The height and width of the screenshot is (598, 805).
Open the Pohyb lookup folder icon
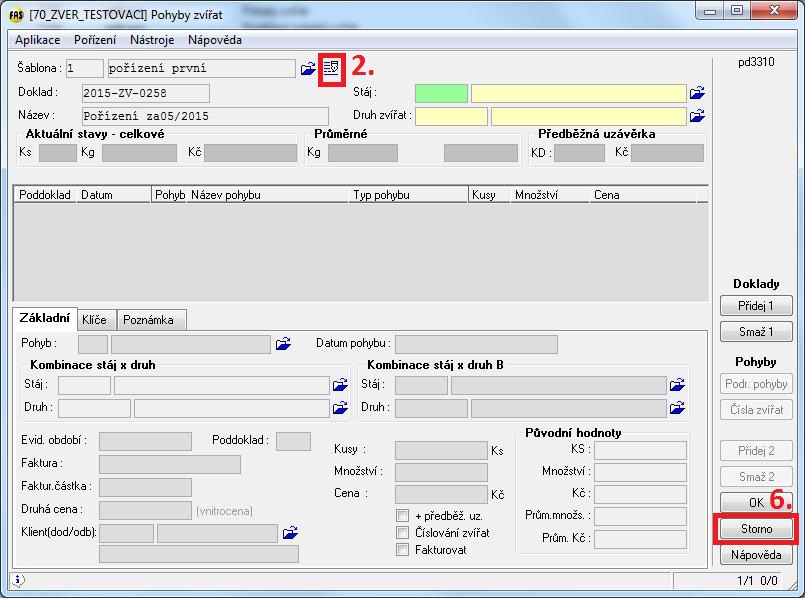tap(283, 344)
